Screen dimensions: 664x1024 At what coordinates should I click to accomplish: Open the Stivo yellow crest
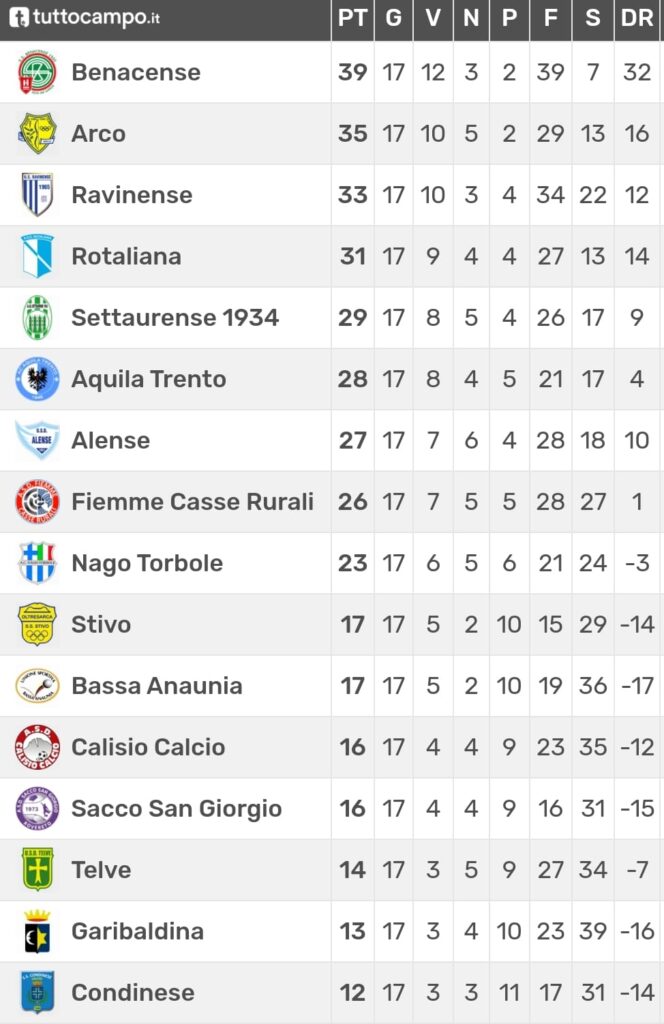(37, 624)
